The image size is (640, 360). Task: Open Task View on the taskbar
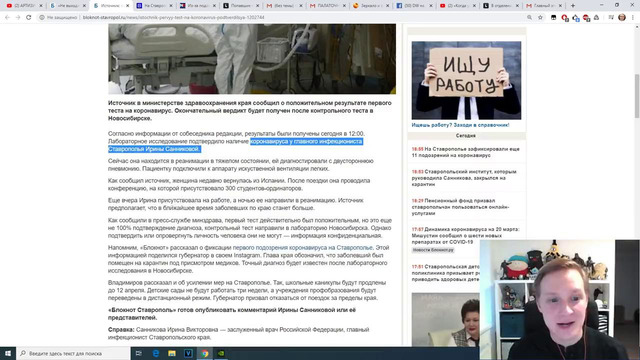click(x=139, y=353)
